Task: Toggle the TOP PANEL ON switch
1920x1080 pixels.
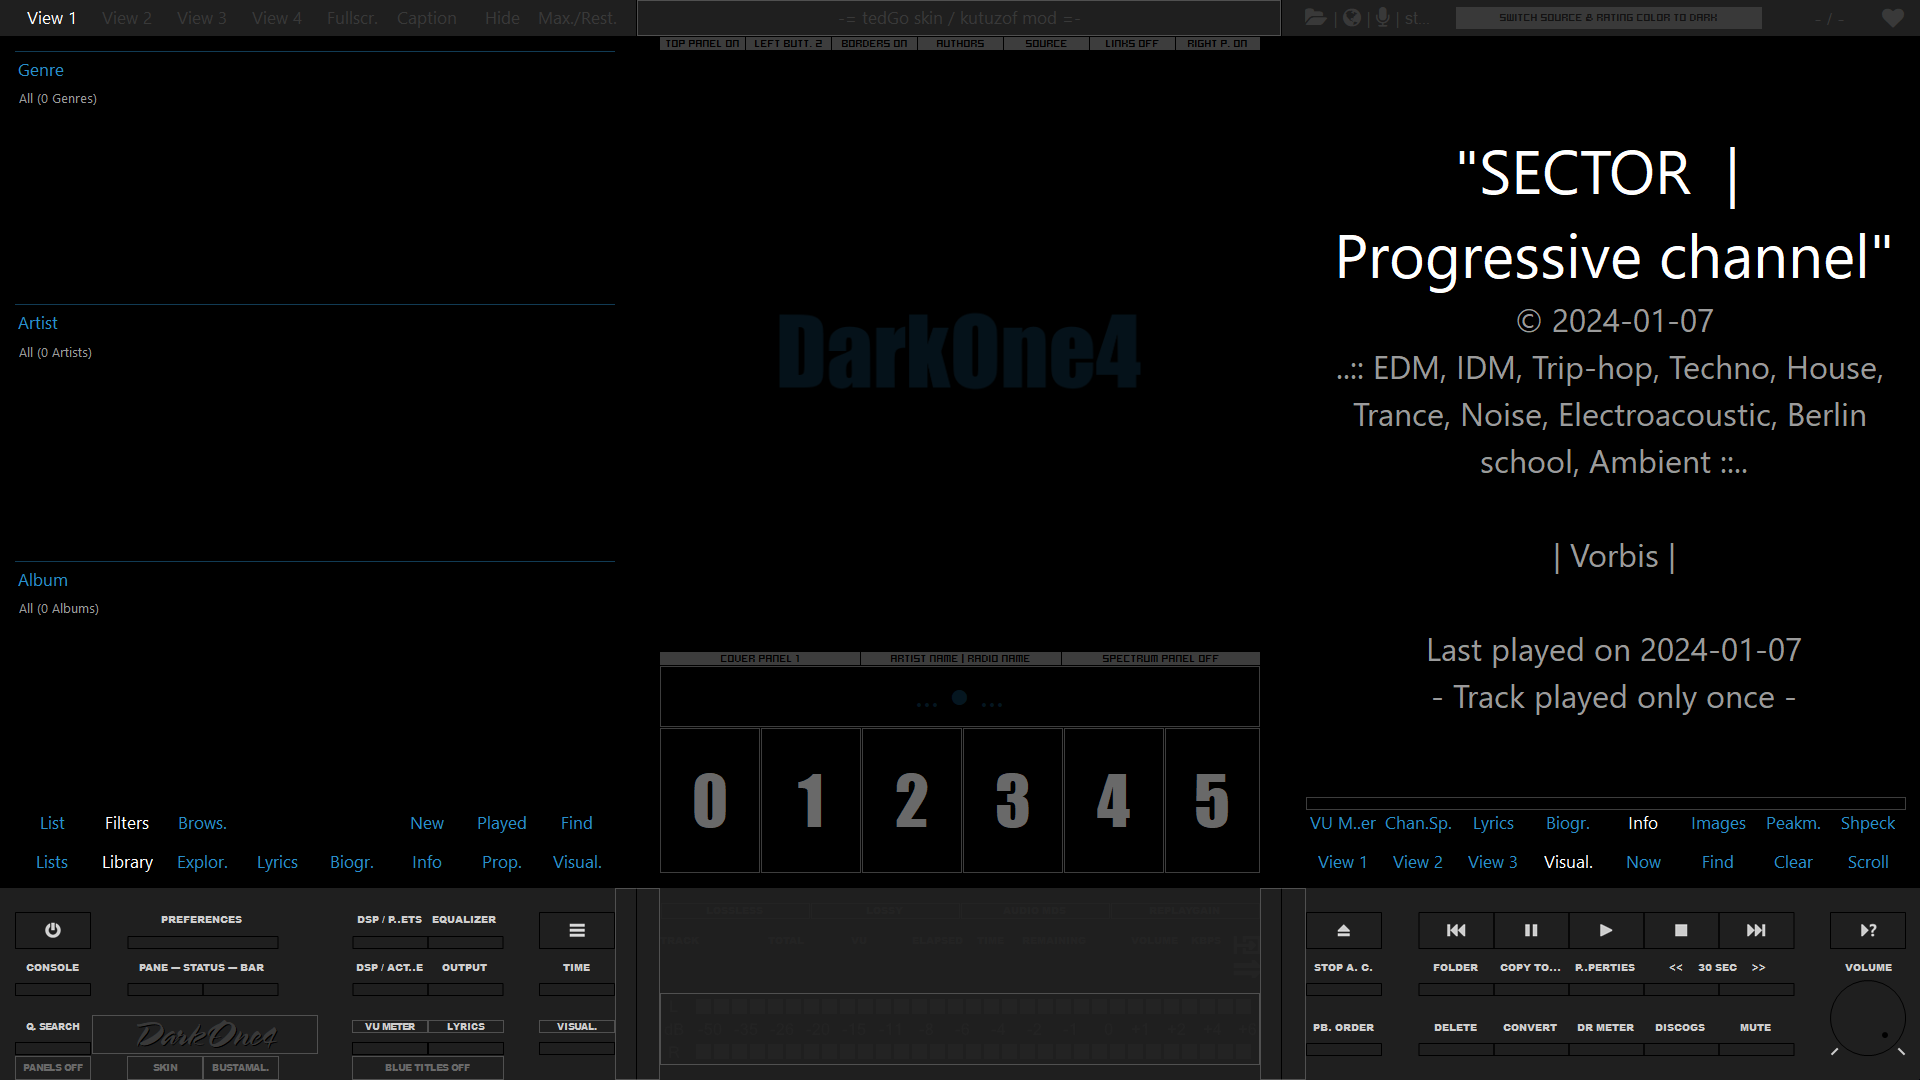Action: click(702, 44)
